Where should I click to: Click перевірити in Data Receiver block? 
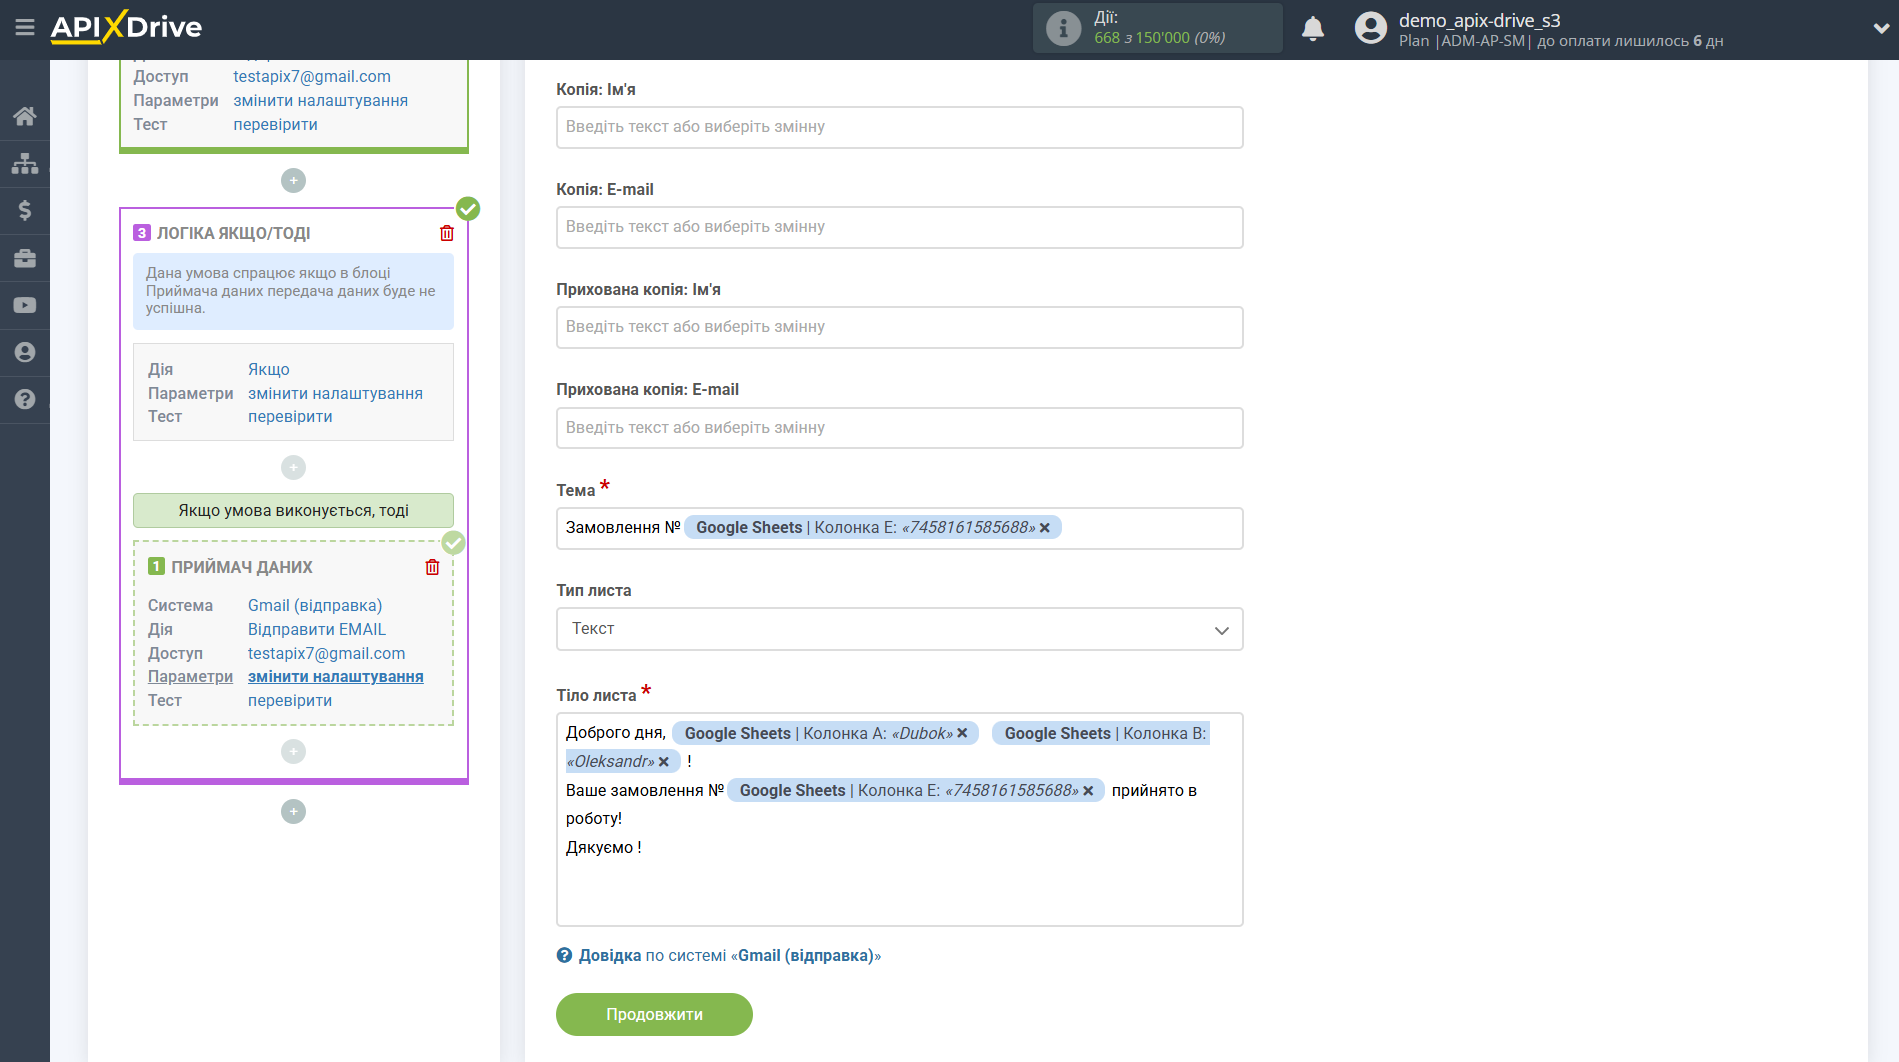(290, 700)
